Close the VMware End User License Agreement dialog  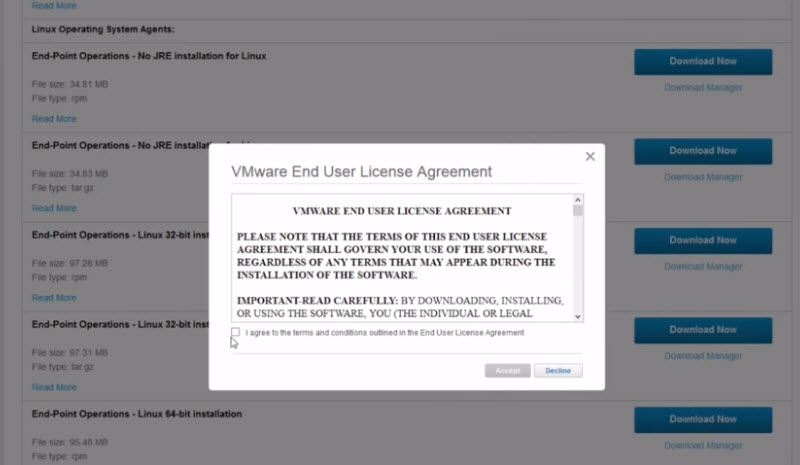tap(590, 157)
